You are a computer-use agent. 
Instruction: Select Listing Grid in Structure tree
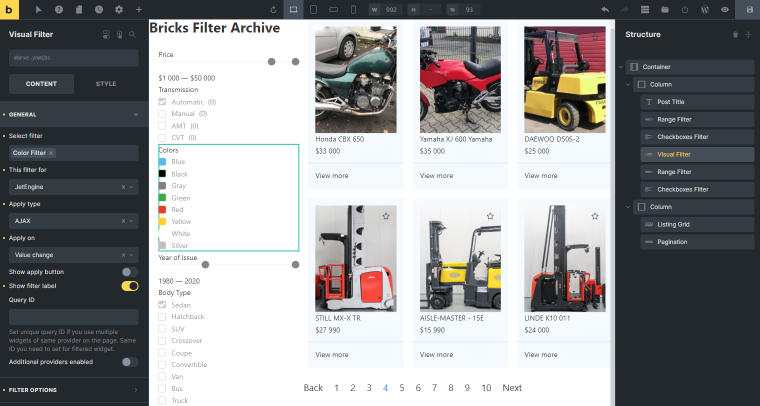pyautogui.click(x=697, y=224)
